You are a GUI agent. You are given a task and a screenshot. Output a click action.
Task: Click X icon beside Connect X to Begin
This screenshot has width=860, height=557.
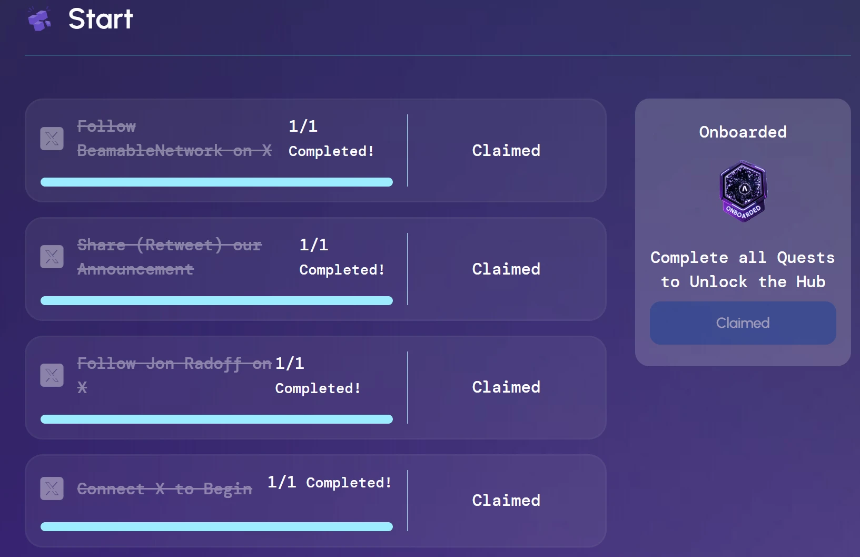click(52, 489)
